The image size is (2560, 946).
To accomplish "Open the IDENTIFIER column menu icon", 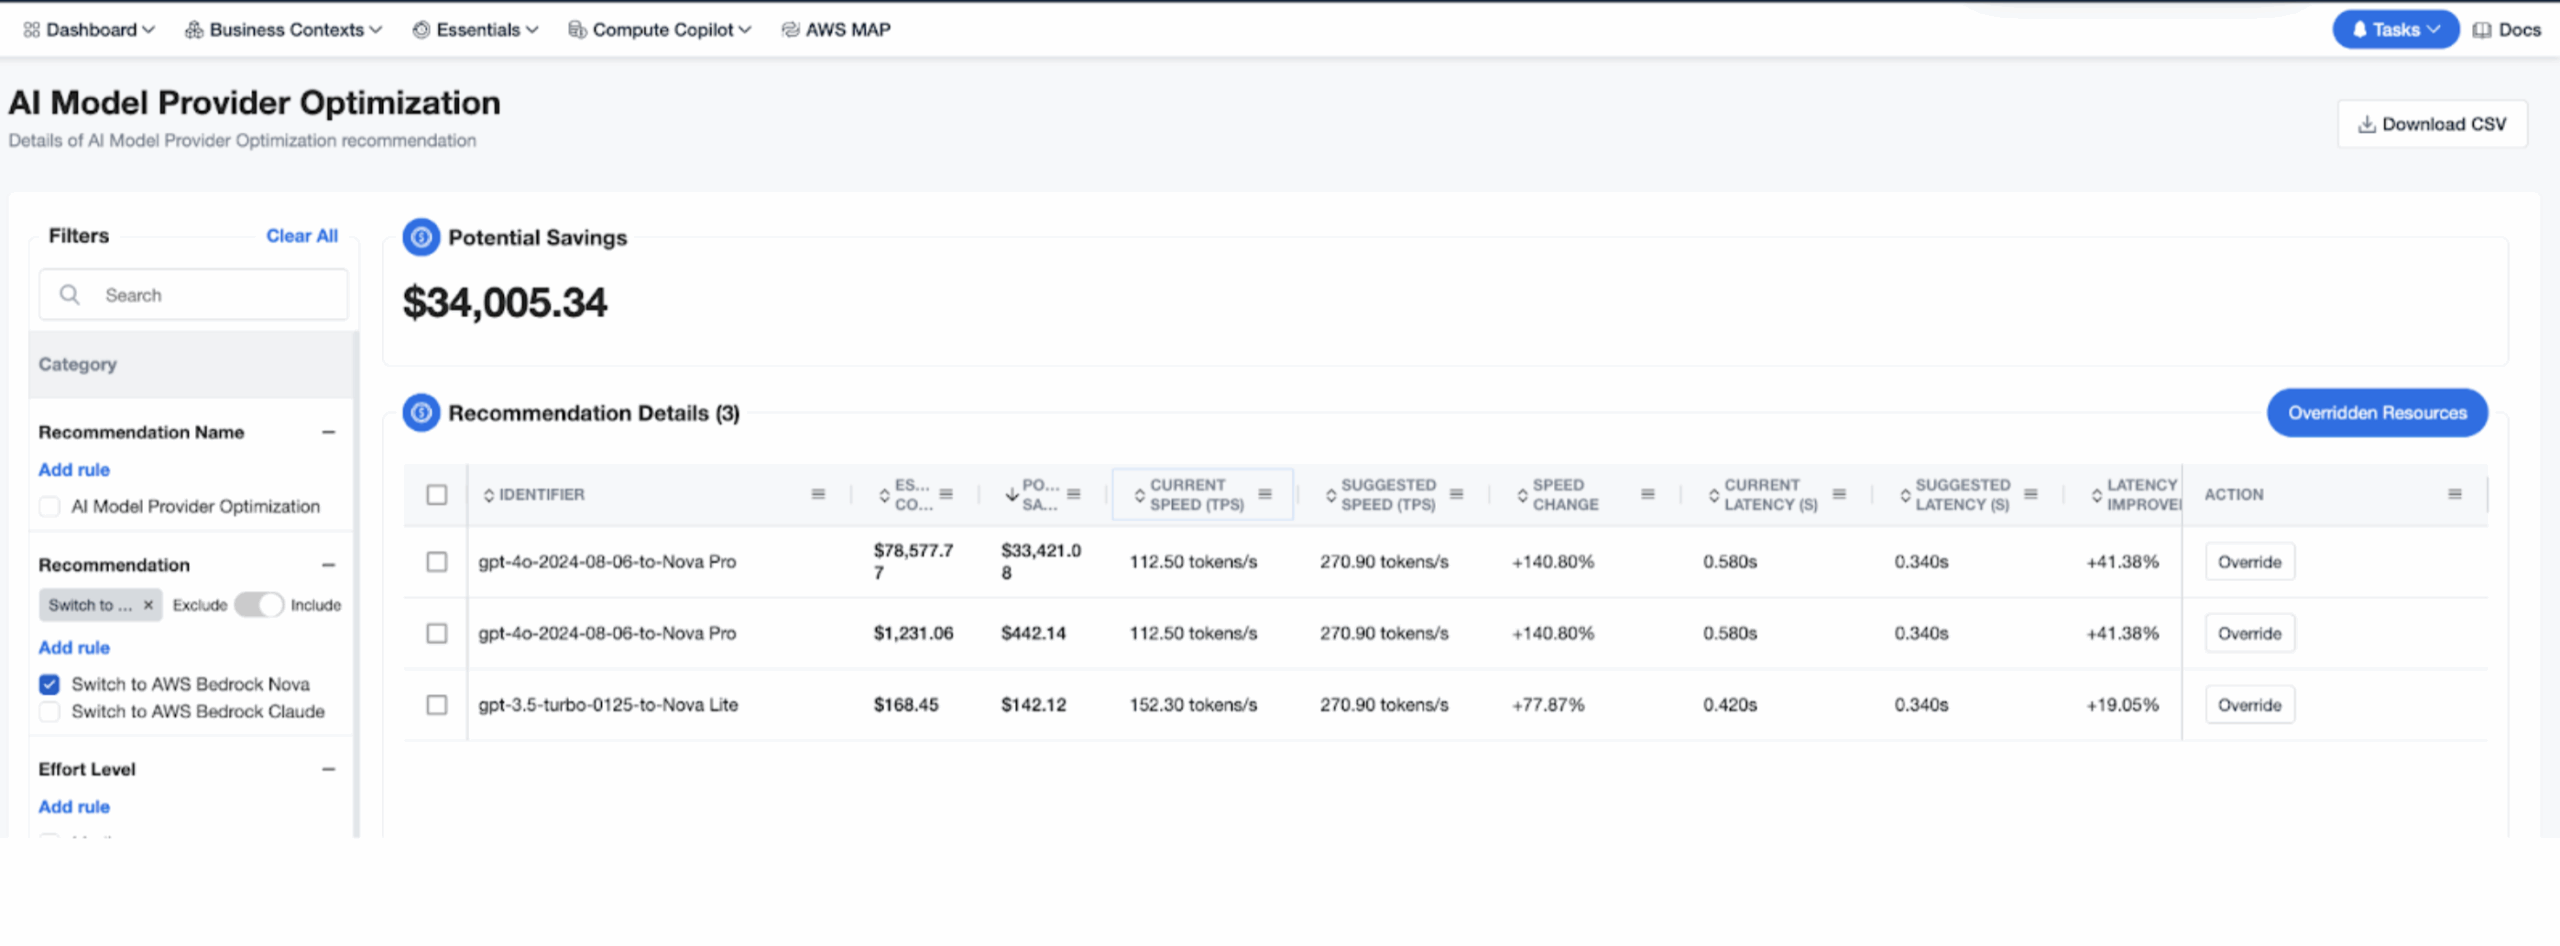I will point(818,495).
